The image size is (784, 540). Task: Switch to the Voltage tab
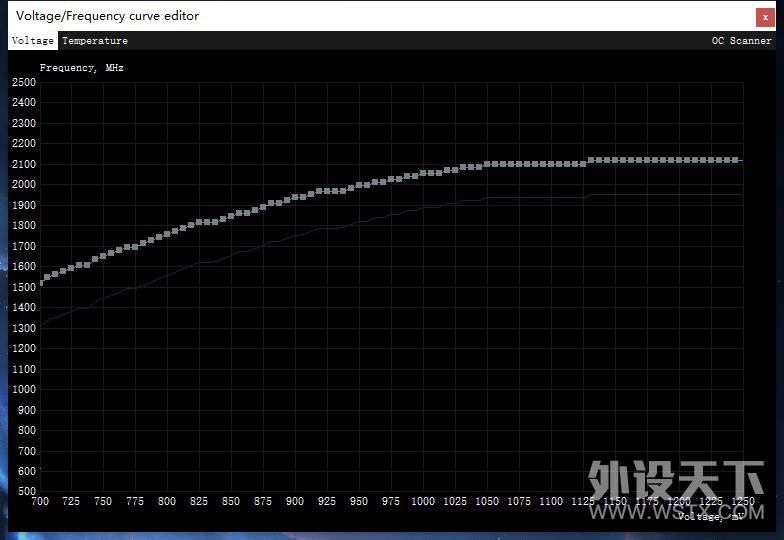point(32,41)
